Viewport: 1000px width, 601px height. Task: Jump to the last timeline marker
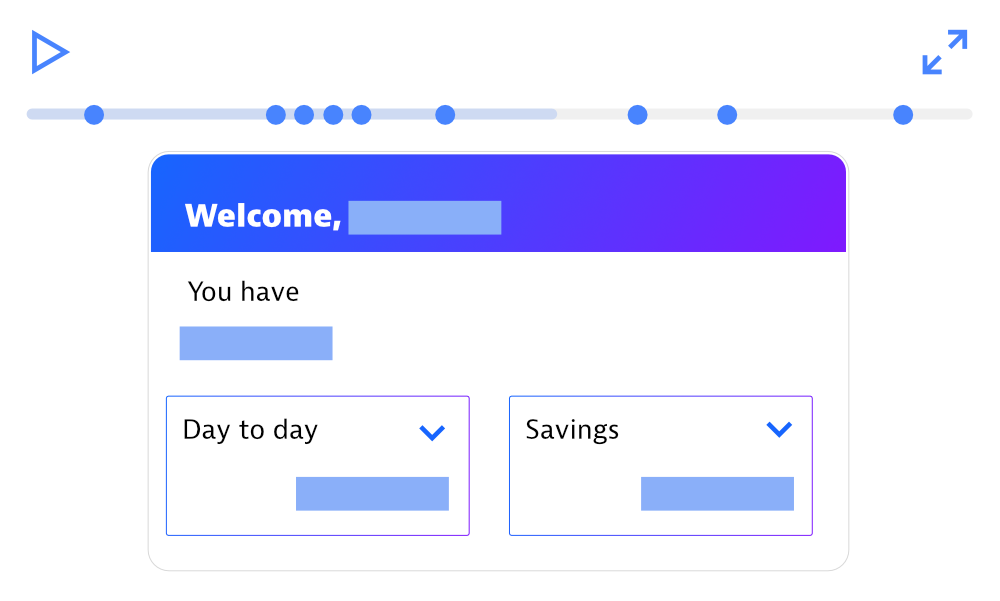pos(903,115)
